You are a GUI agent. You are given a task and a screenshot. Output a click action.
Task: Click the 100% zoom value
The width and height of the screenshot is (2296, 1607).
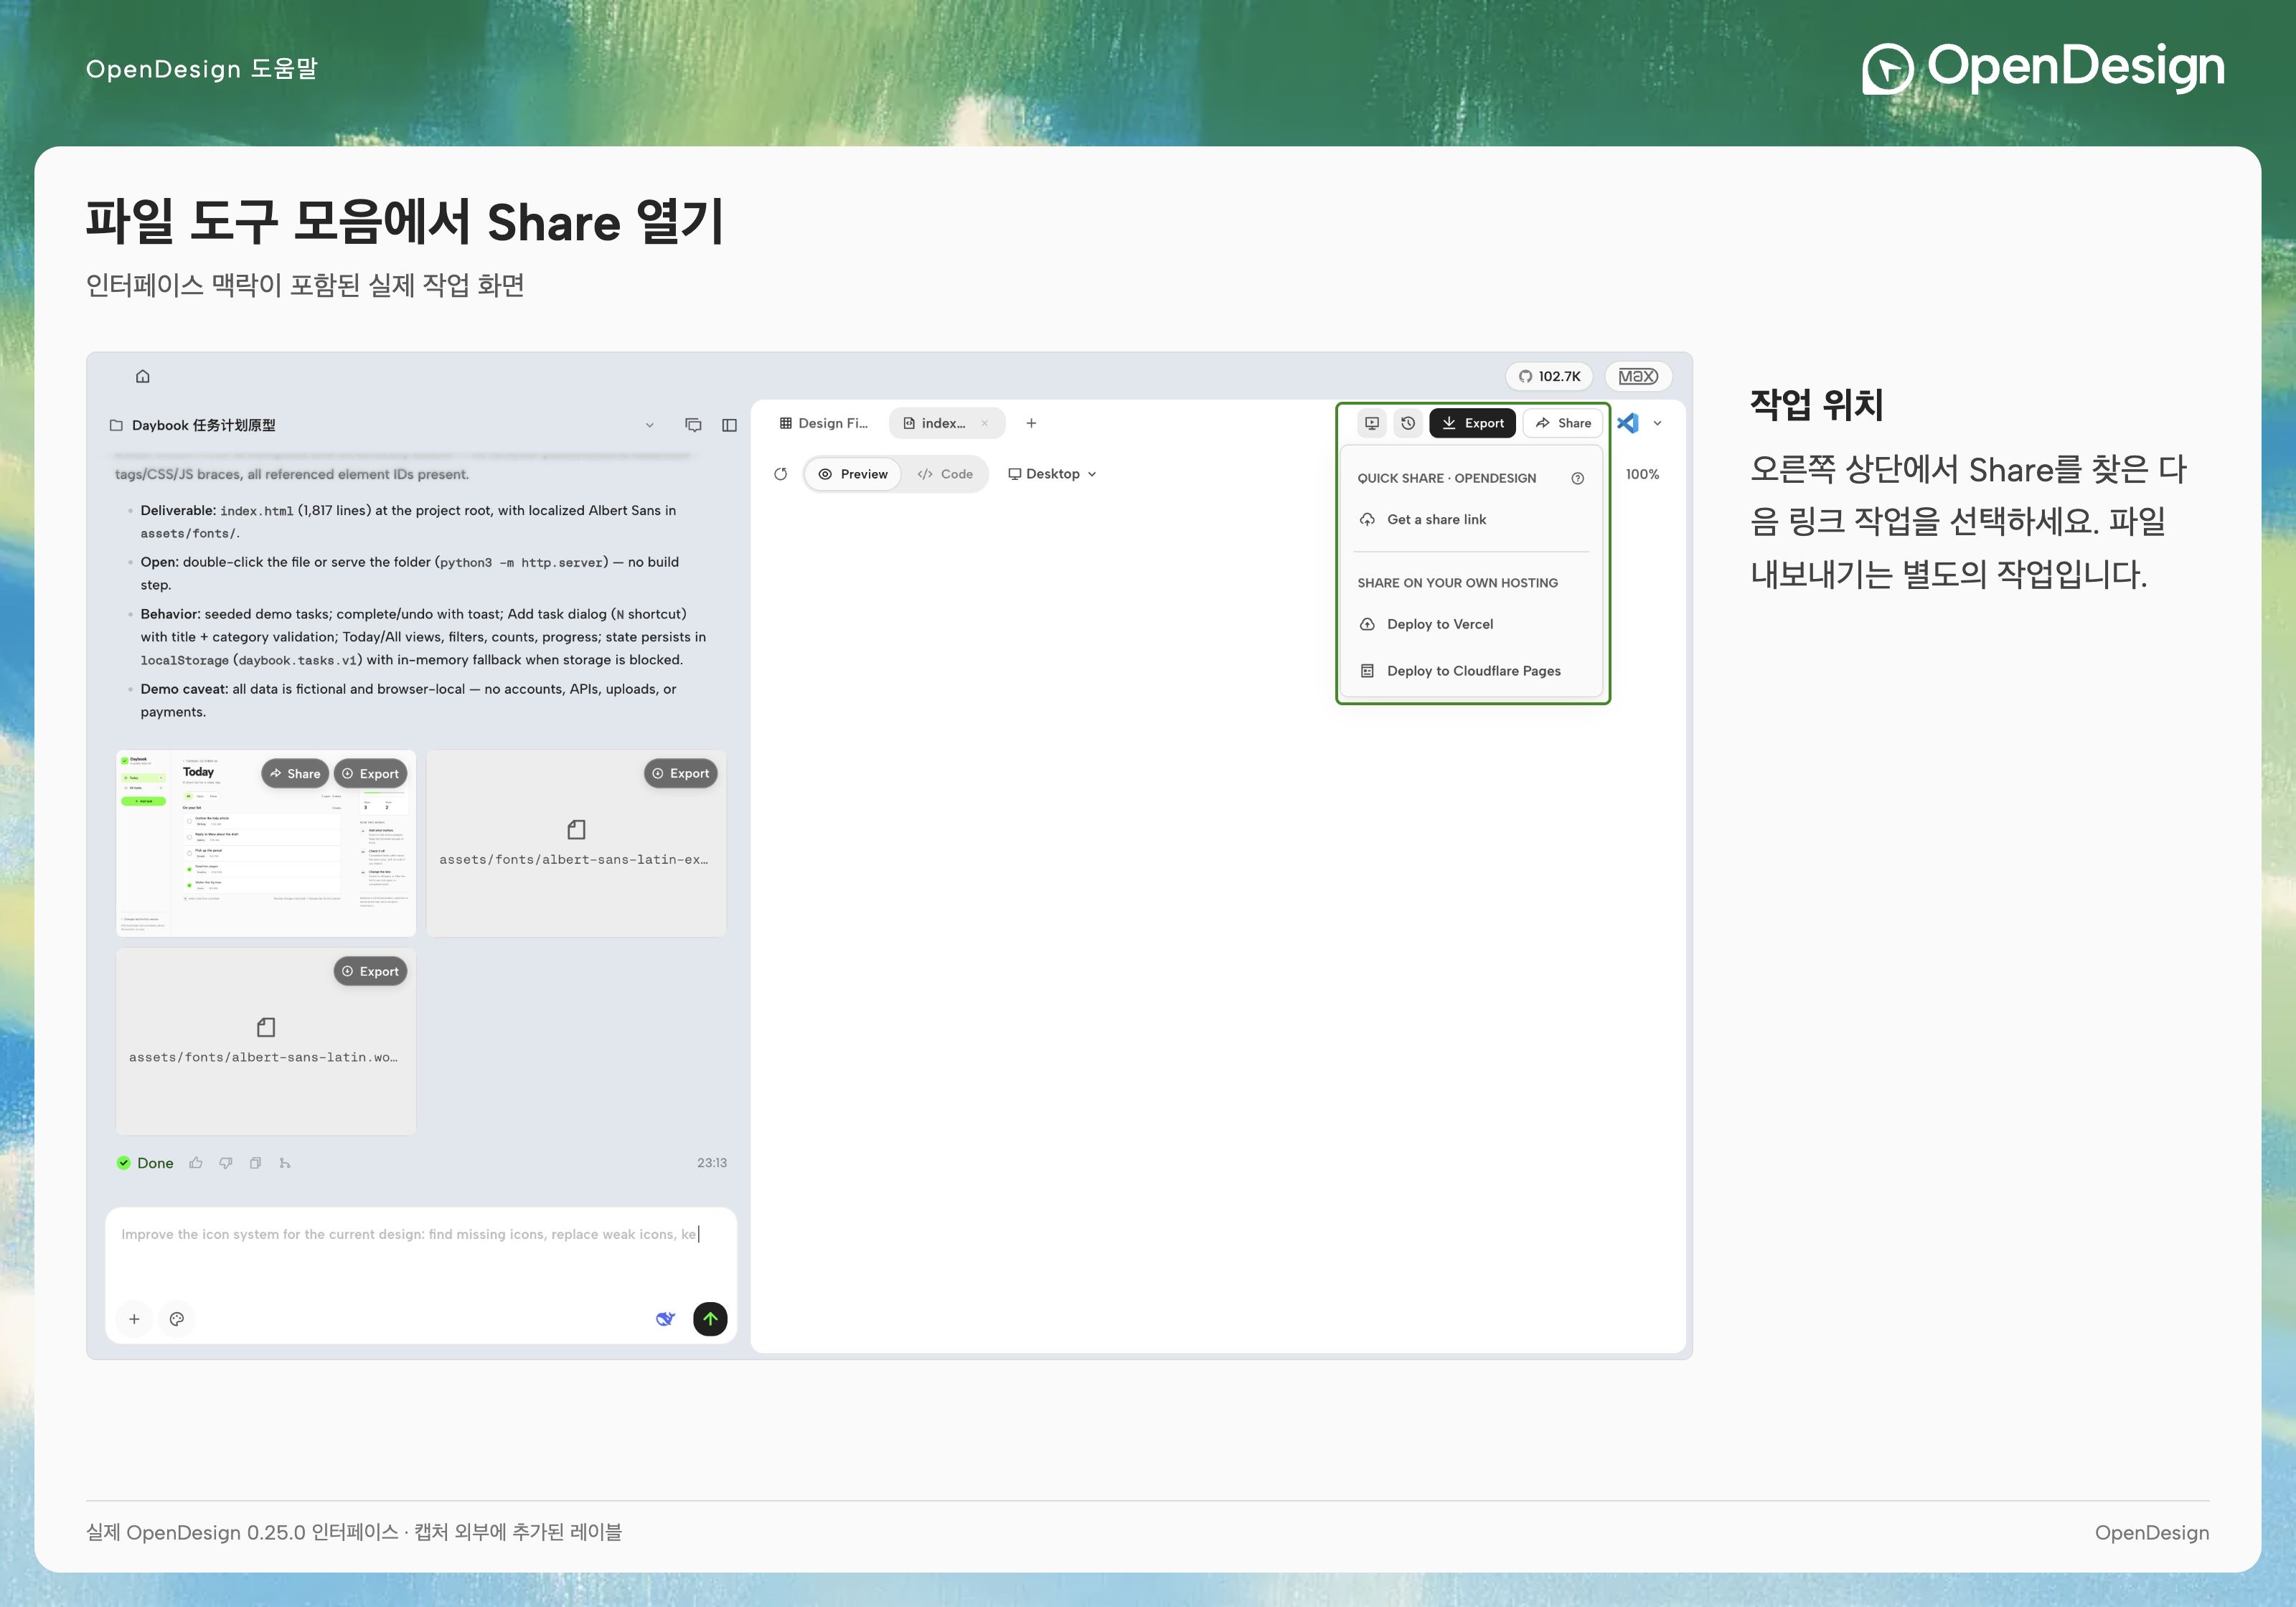point(1642,474)
